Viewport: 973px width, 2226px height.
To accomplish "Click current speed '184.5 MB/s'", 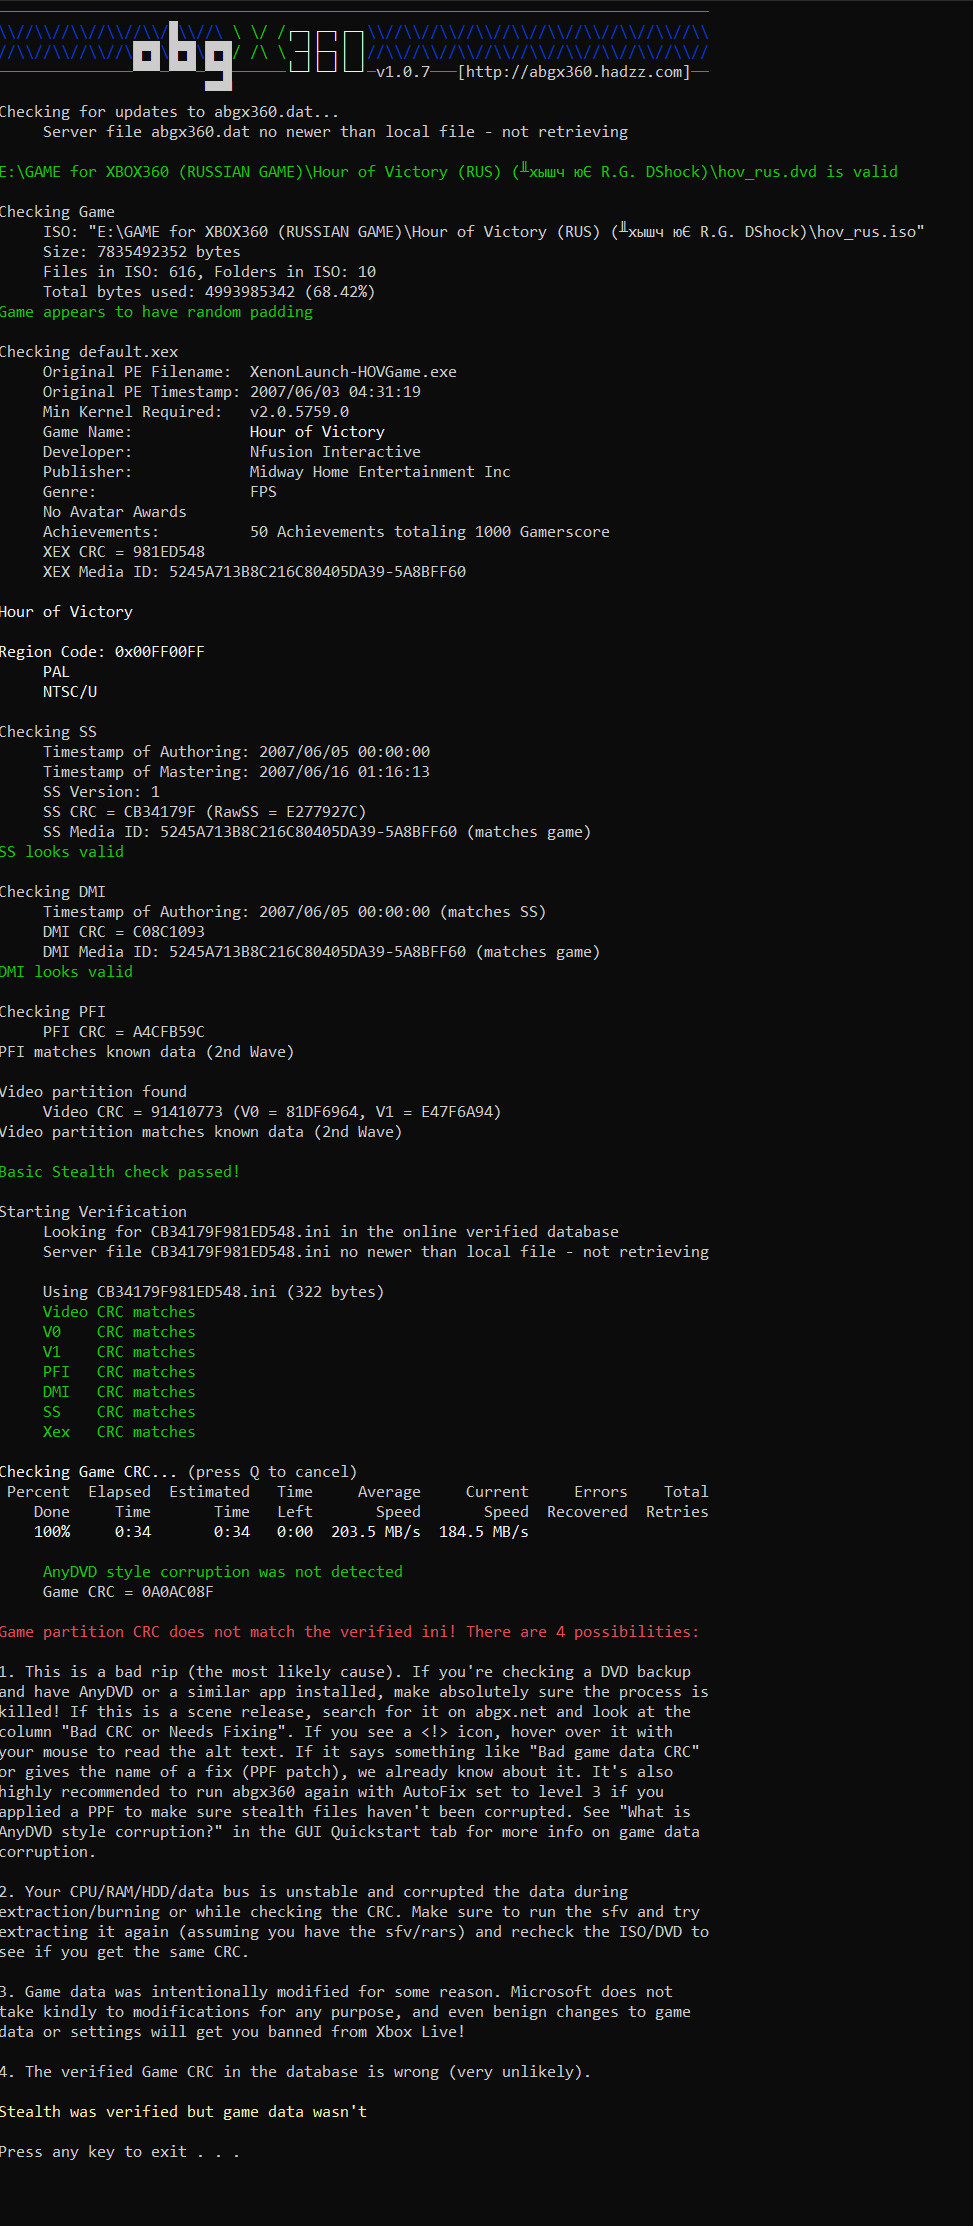I will 484,1532.
